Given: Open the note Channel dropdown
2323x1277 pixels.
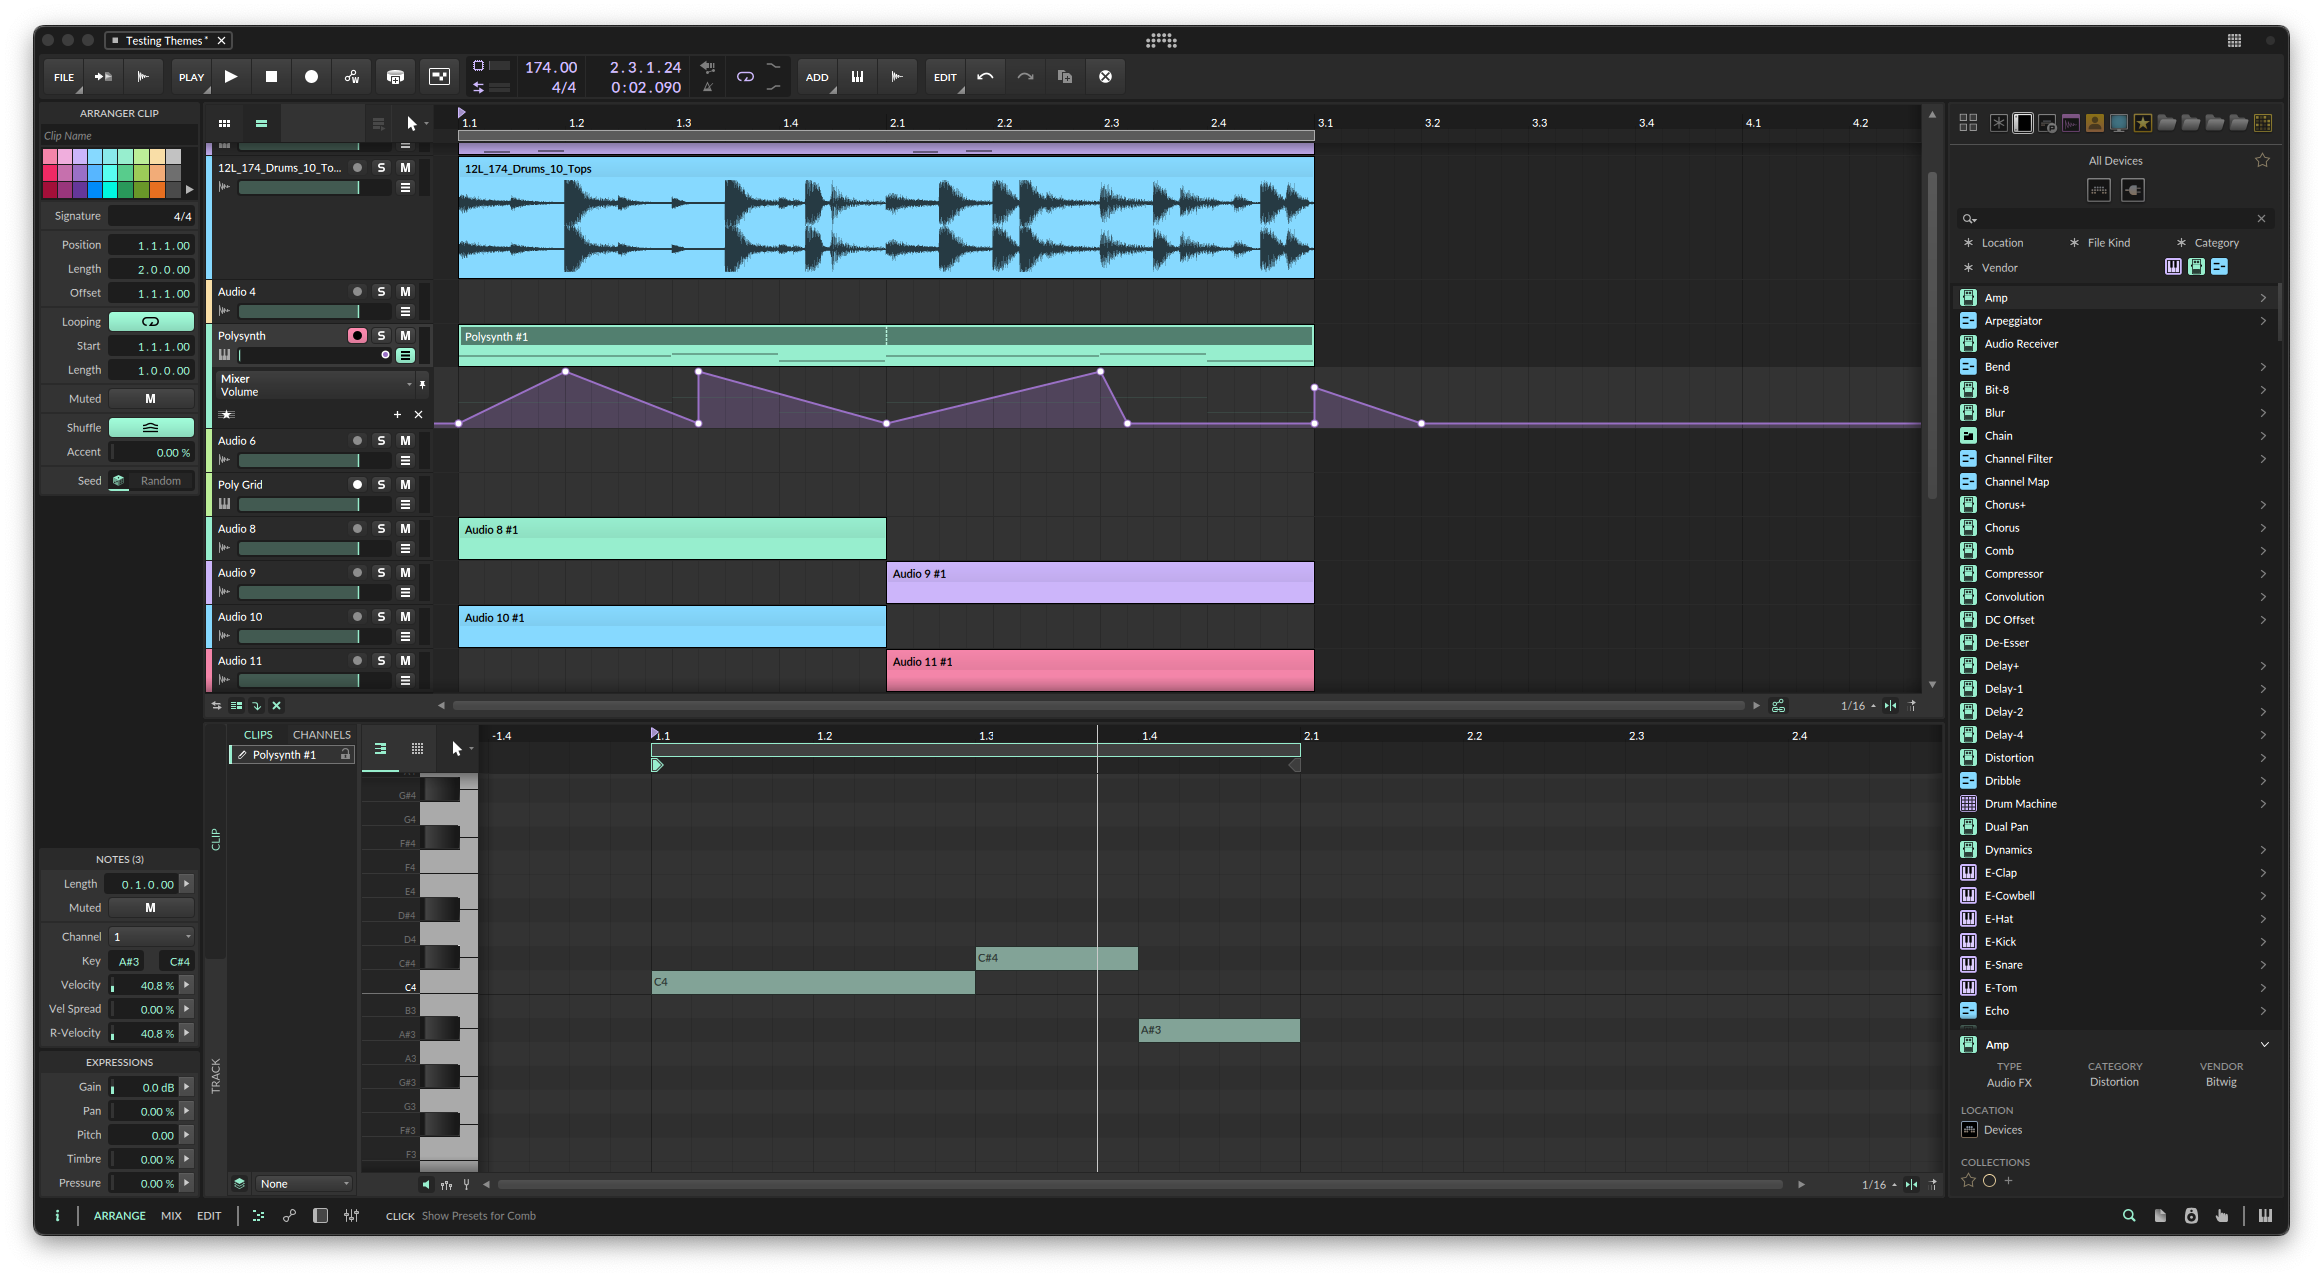Looking at the screenshot, I should 151,936.
